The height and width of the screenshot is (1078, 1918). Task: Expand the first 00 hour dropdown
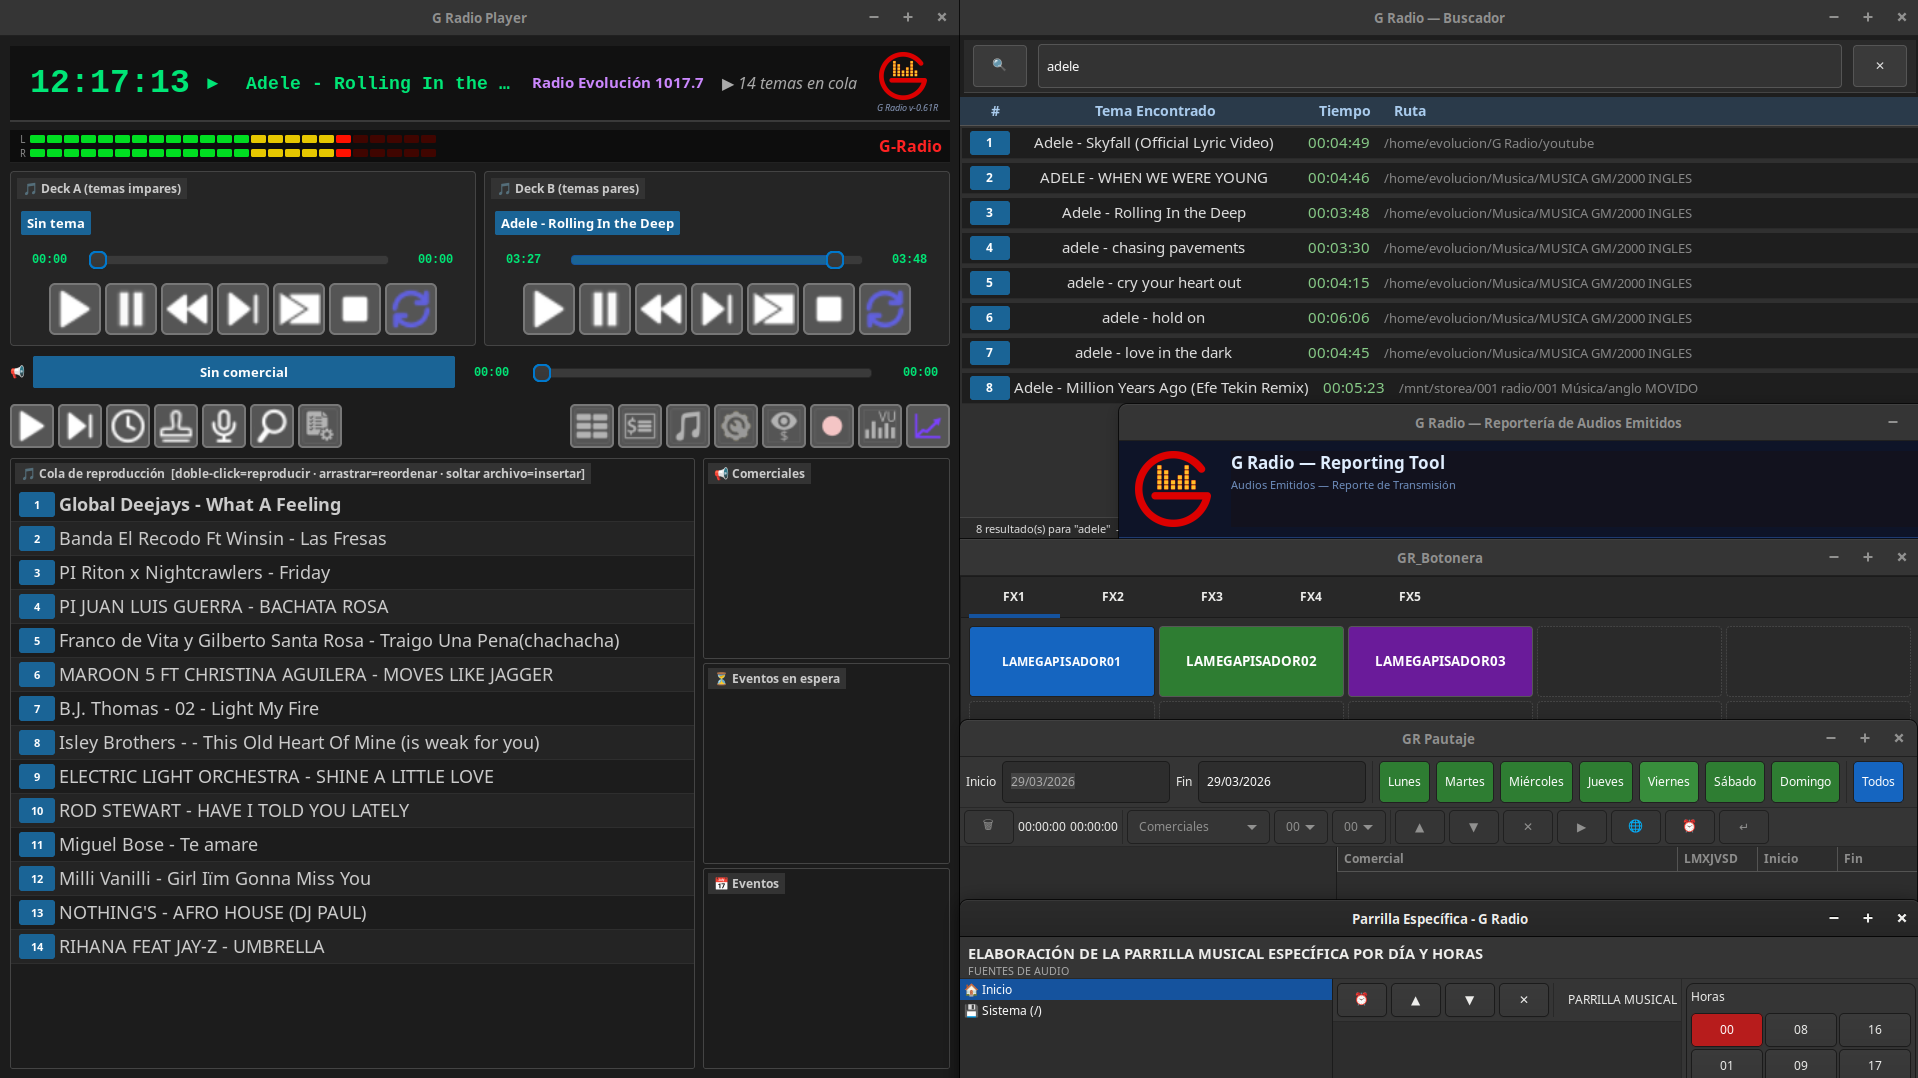coord(1300,827)
